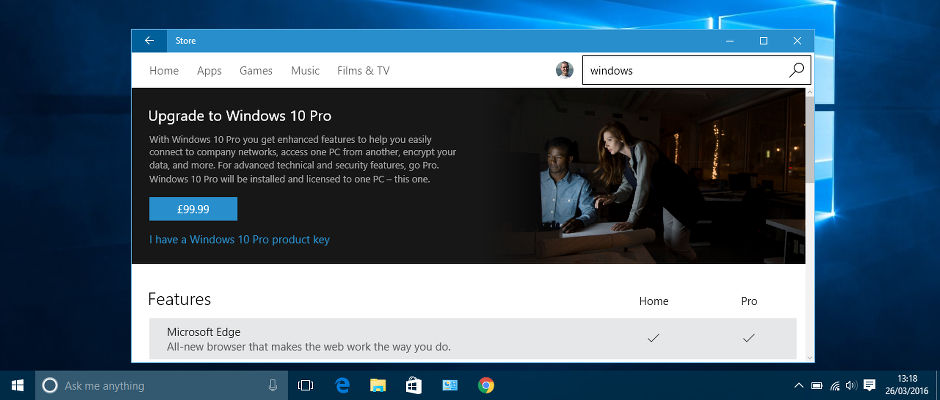This screenshot has width=940, height=400.
Task: Click the 'Pro' column header in Features
Action: [x=749, y=301]
